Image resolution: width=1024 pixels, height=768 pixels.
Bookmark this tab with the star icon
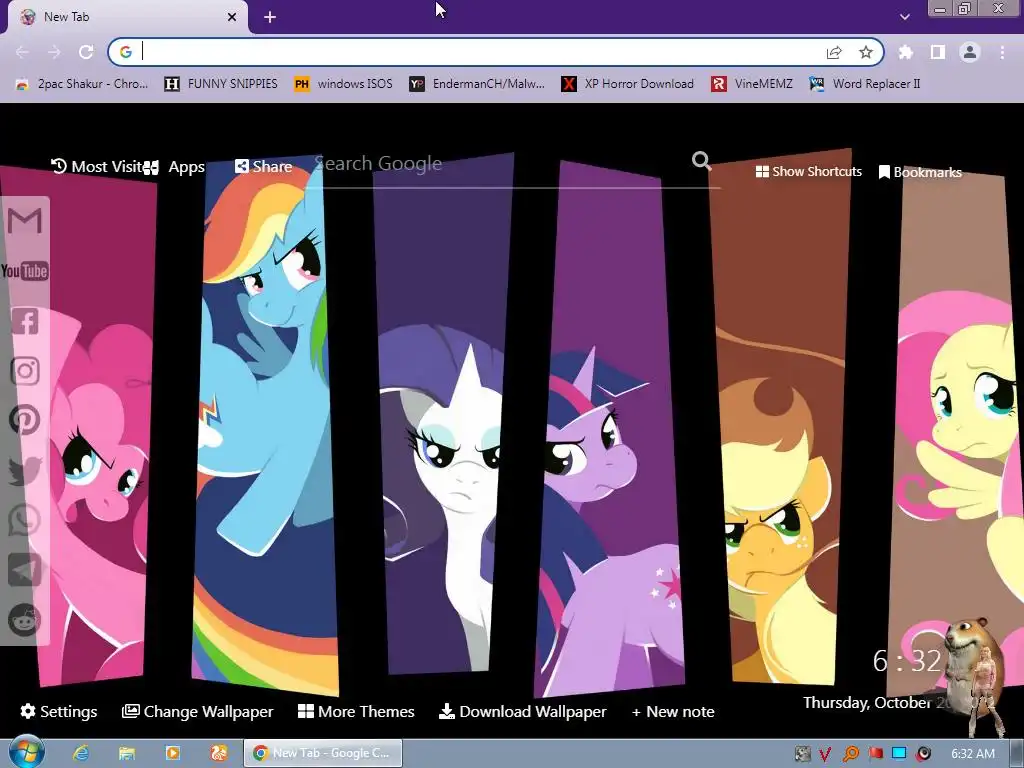866,52
